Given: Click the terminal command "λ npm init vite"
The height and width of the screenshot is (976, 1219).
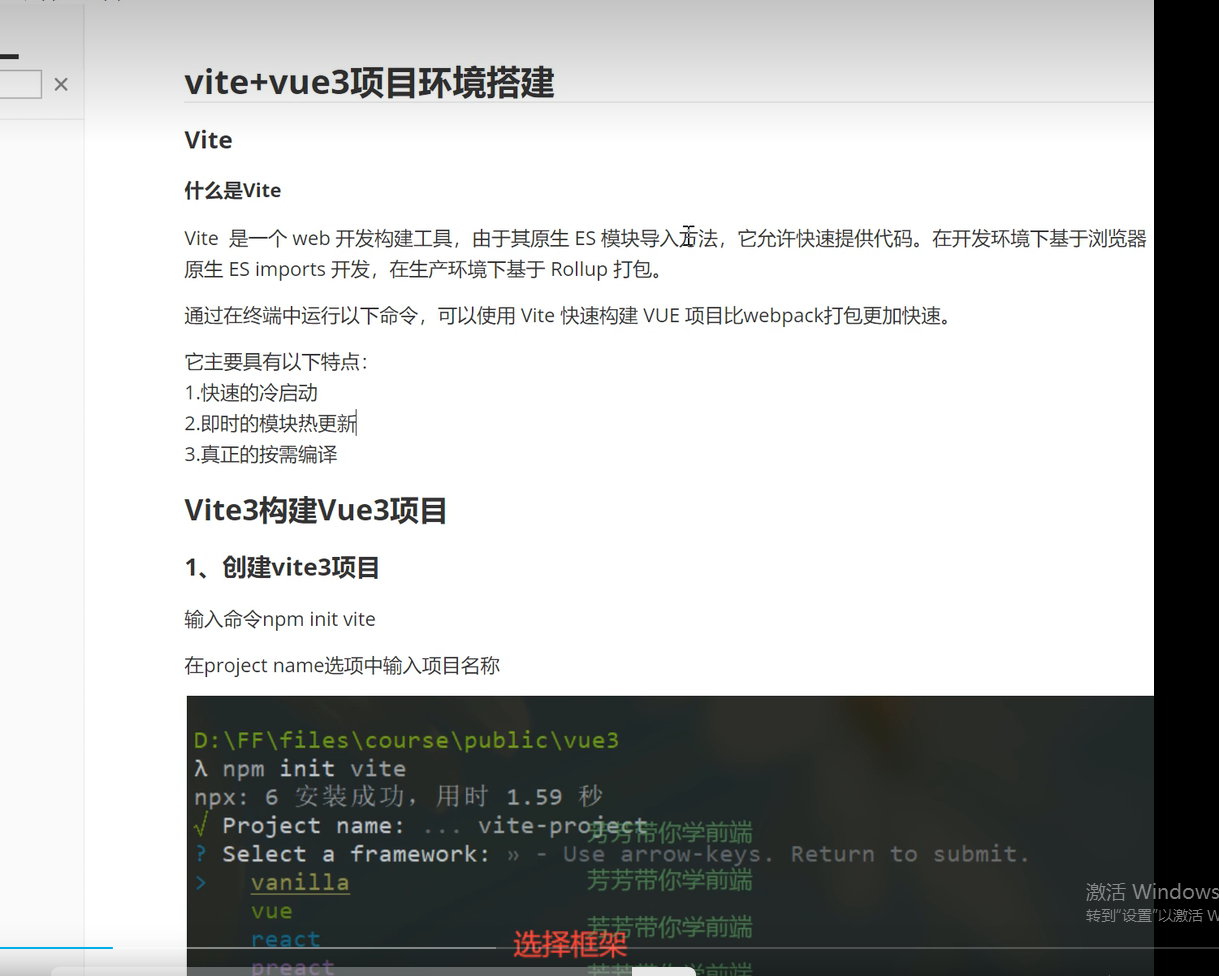Looking at the screenshot, I should [x=300, y=768].
